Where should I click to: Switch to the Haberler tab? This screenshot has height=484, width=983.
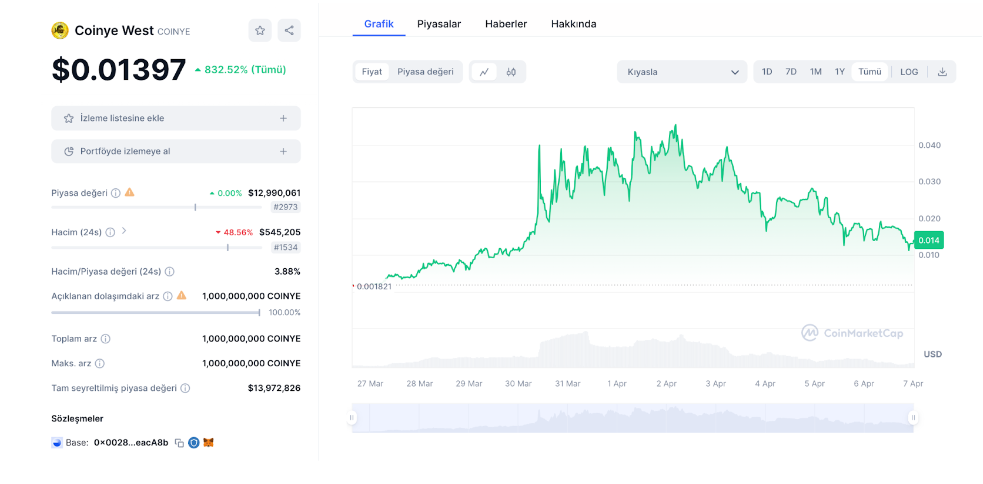pos(506,24)
